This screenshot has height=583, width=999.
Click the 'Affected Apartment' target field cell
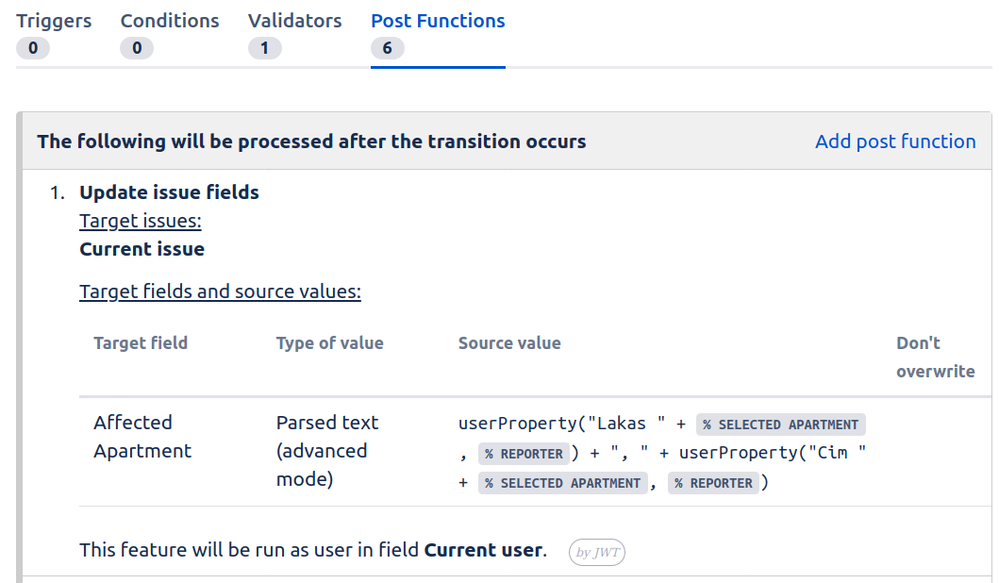142,437
